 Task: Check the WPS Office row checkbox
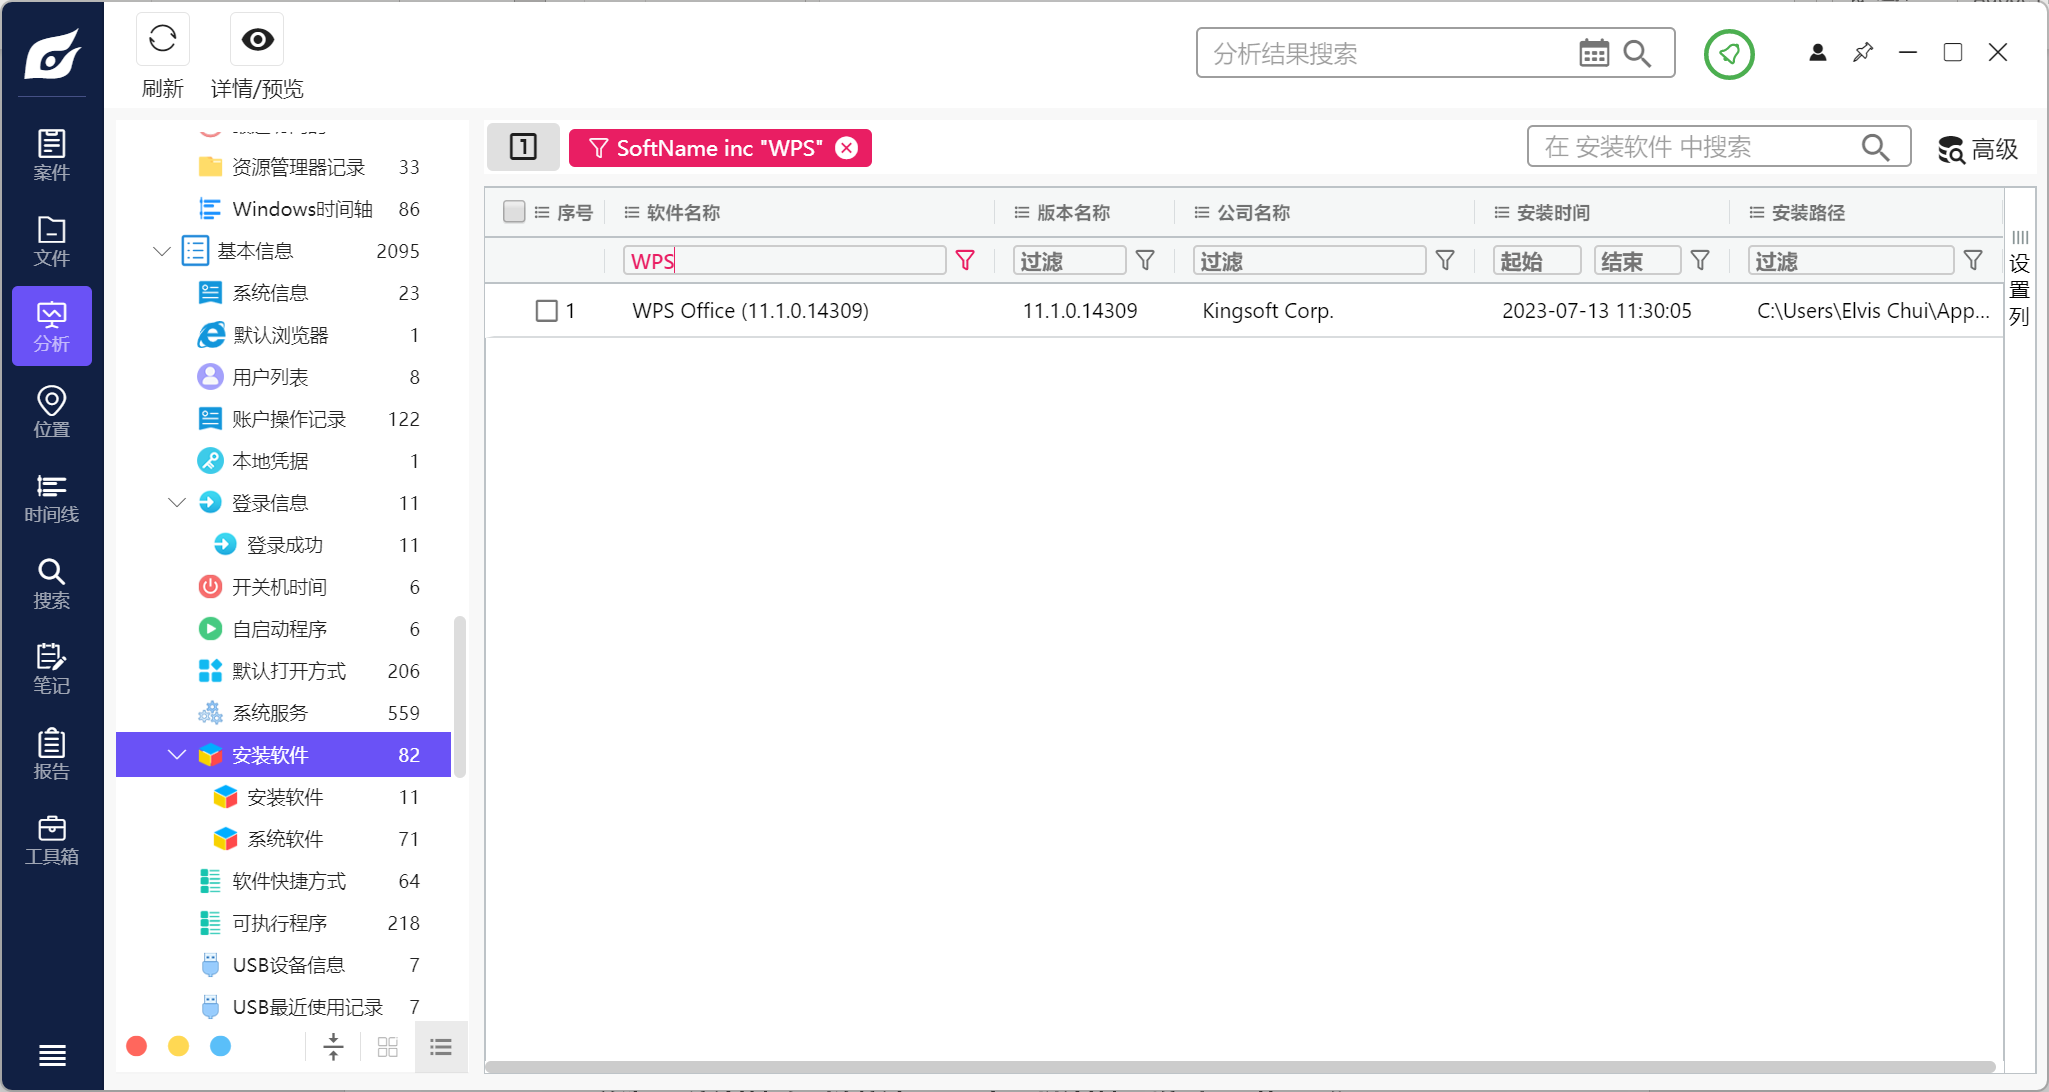click(547, 311)
